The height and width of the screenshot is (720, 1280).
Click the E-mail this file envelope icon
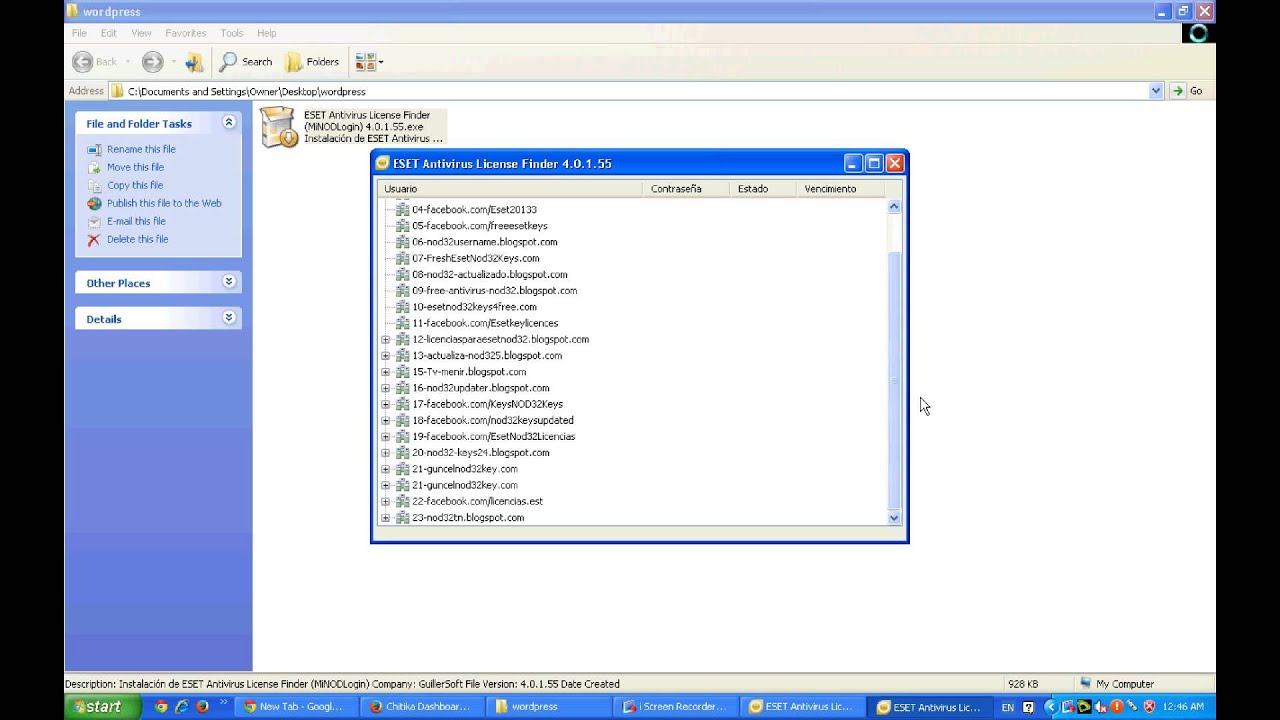click(x=94, y=221)
